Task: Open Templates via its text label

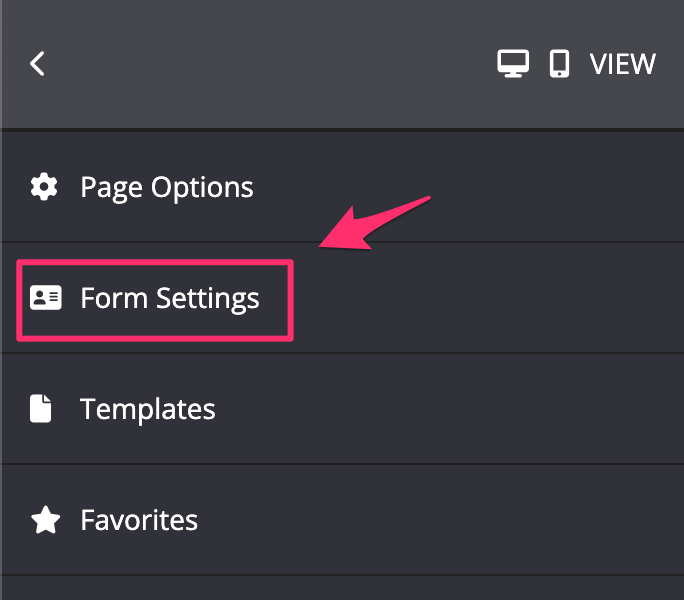Action: (147, 410)
